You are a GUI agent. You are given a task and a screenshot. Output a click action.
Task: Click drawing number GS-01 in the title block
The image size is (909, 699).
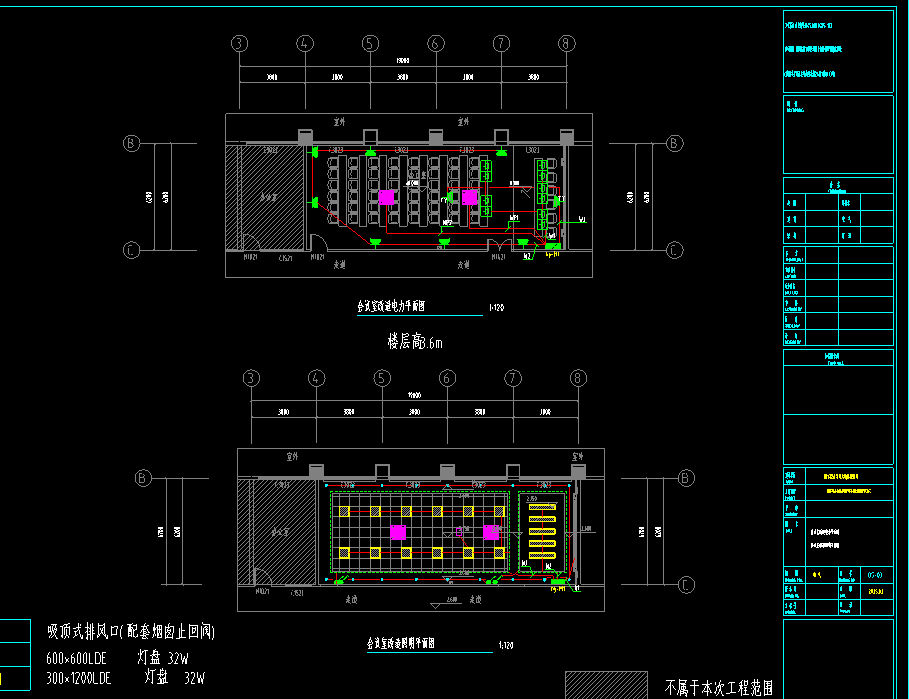coord(875,575)
